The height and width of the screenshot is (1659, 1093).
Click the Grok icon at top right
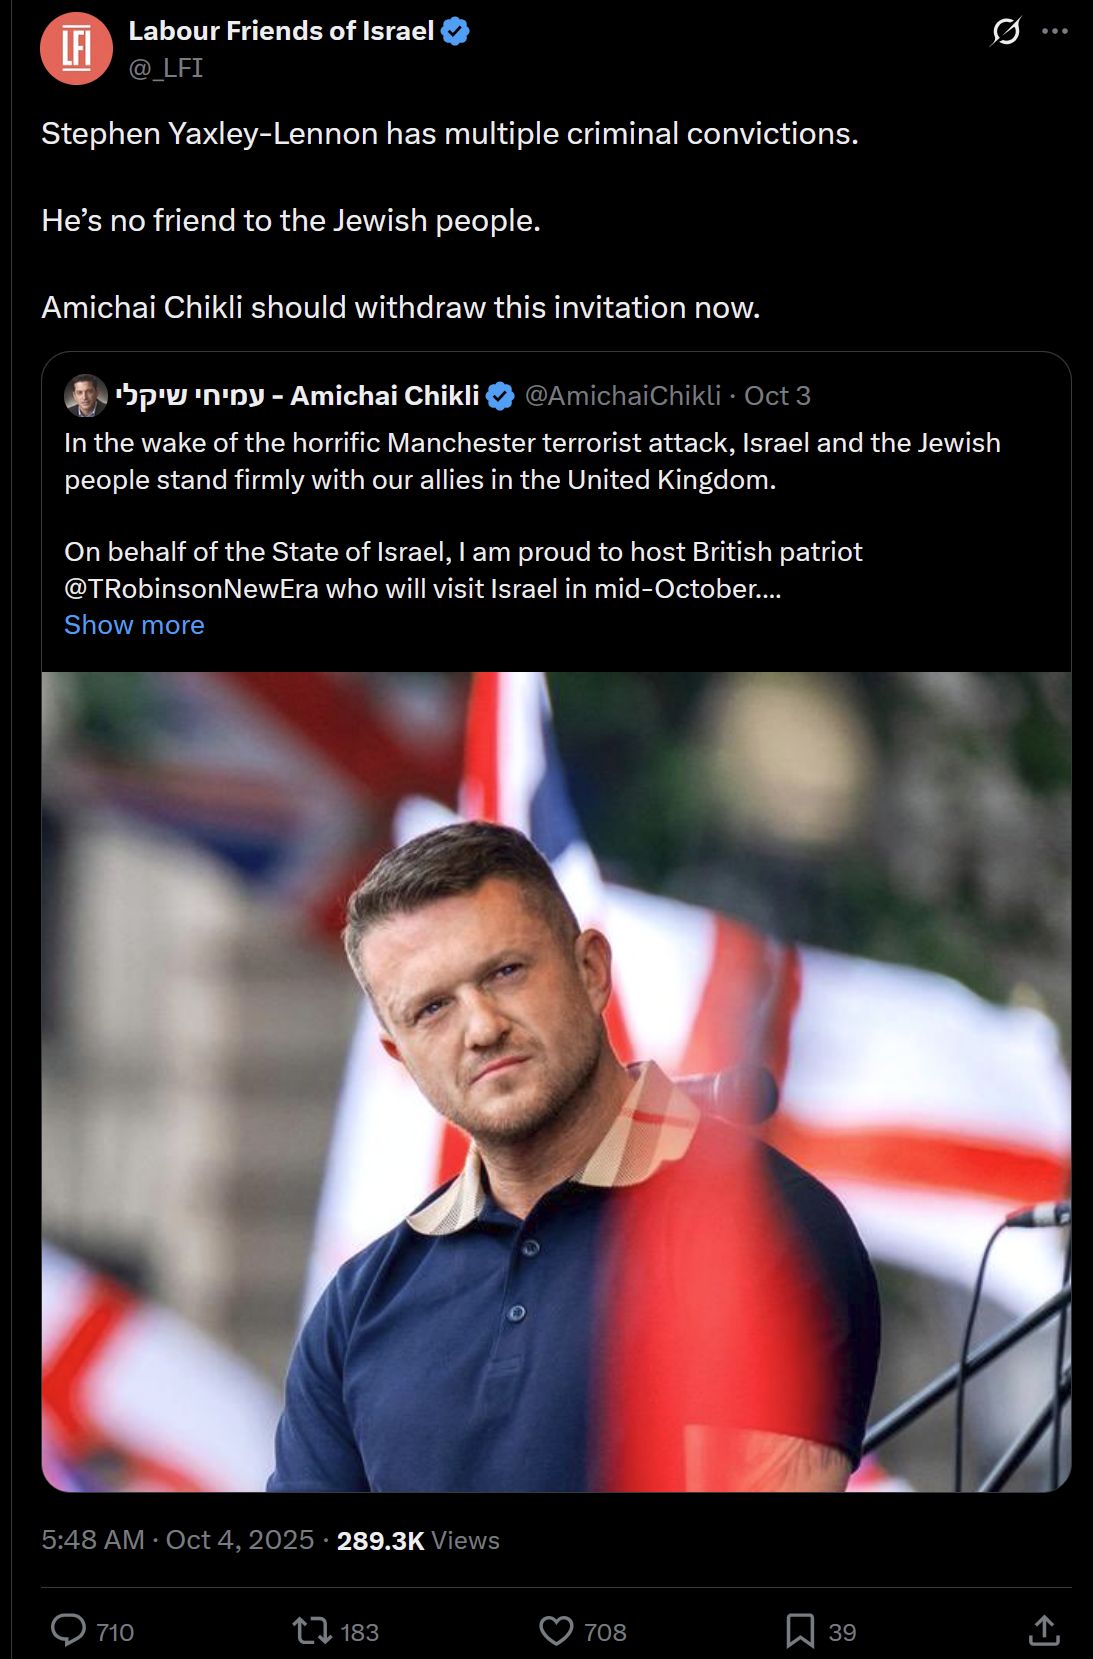point(1005,32)
